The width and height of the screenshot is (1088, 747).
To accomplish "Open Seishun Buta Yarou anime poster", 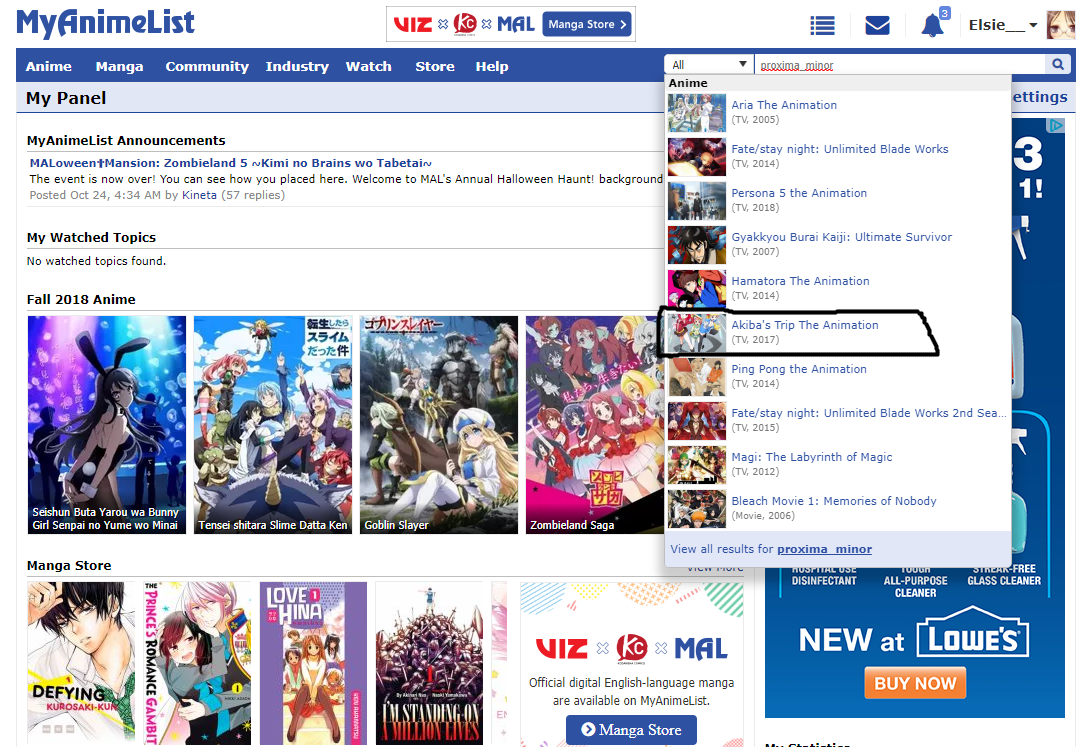I will click(x=107, y=424).
